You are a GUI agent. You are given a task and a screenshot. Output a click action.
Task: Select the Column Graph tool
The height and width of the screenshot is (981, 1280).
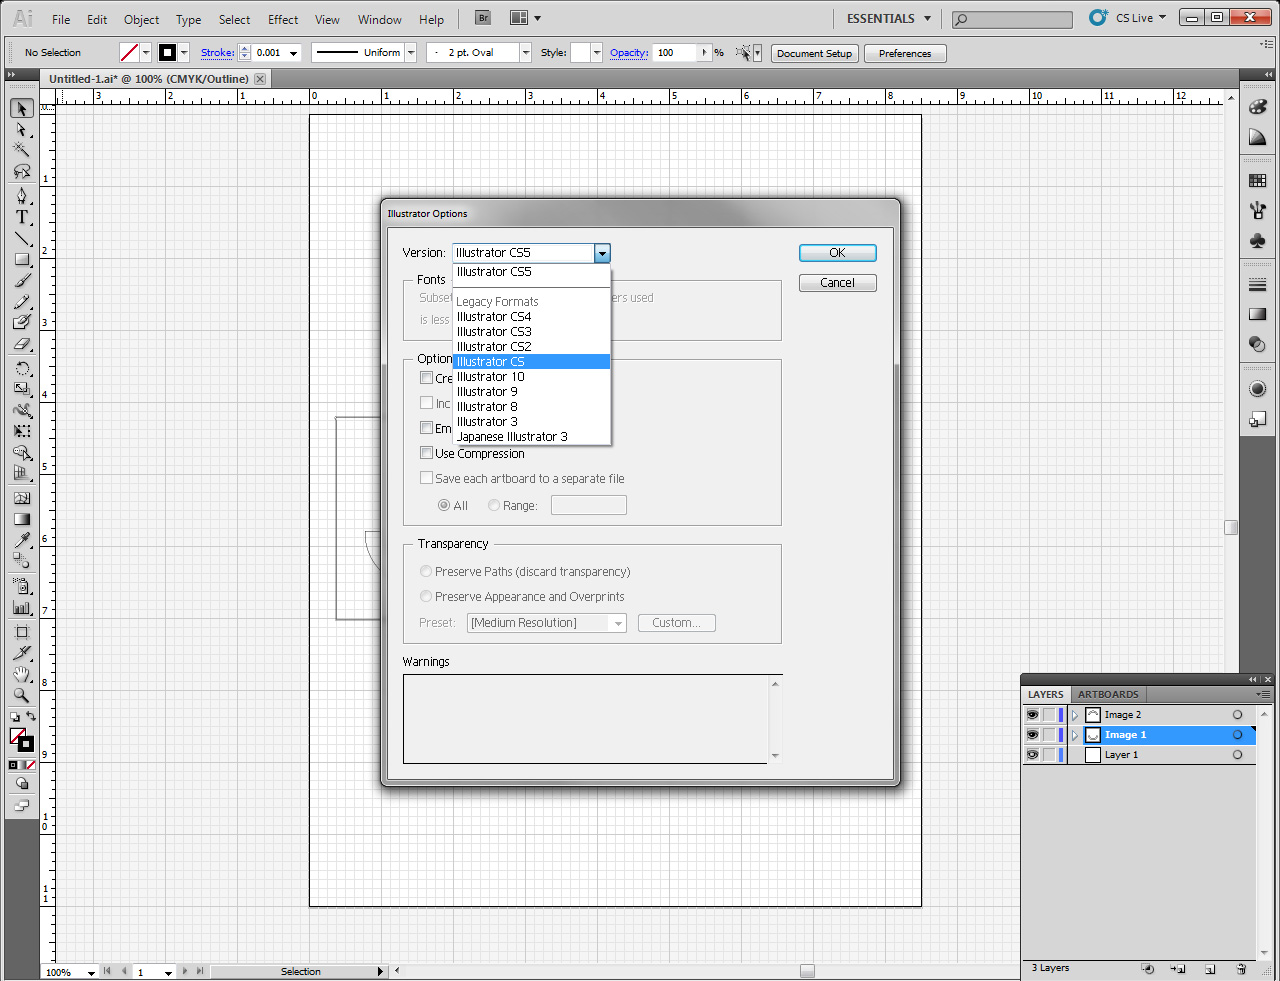point(22,607)
